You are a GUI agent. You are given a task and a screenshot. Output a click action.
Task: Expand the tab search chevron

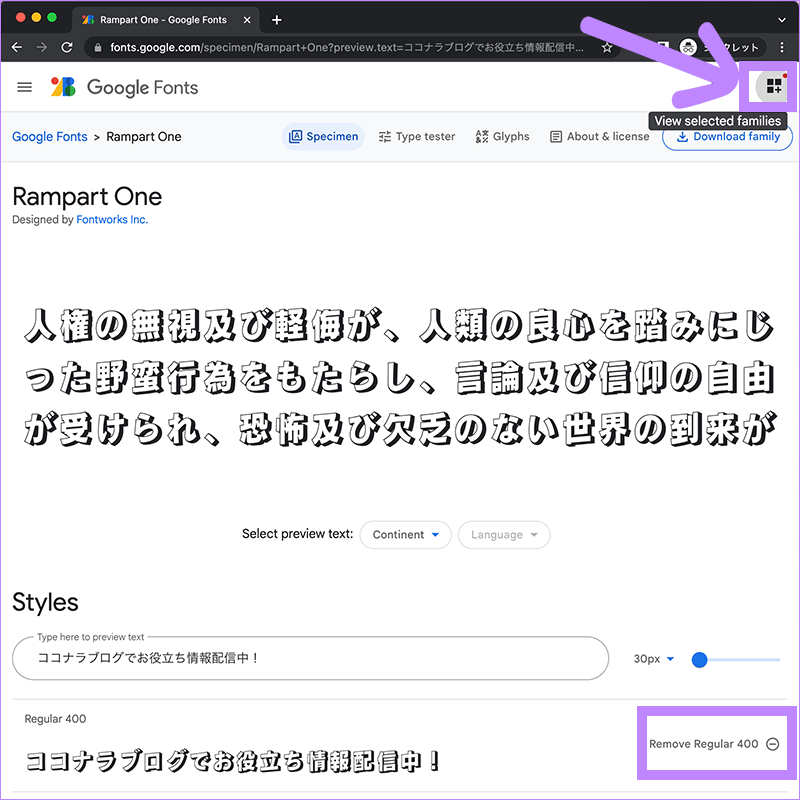point(782,20)
